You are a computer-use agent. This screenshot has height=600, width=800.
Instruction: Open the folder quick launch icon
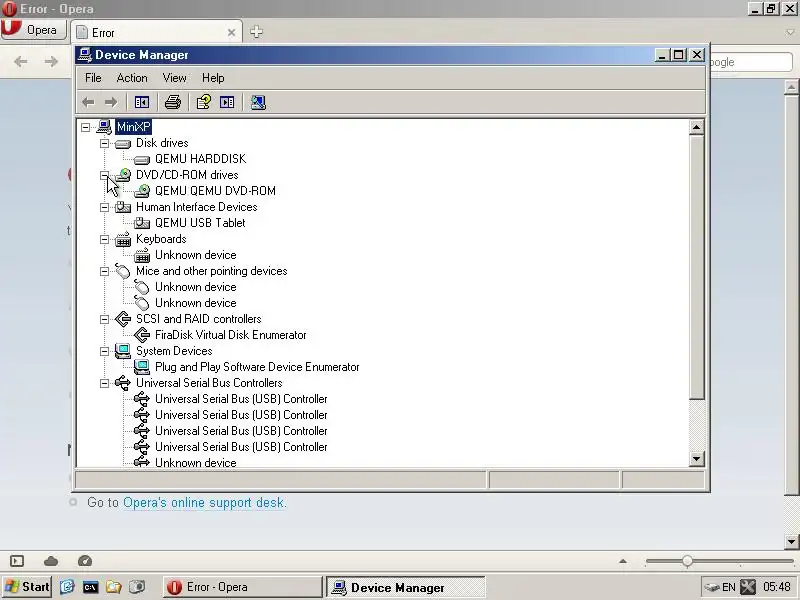tap(113, 587)
